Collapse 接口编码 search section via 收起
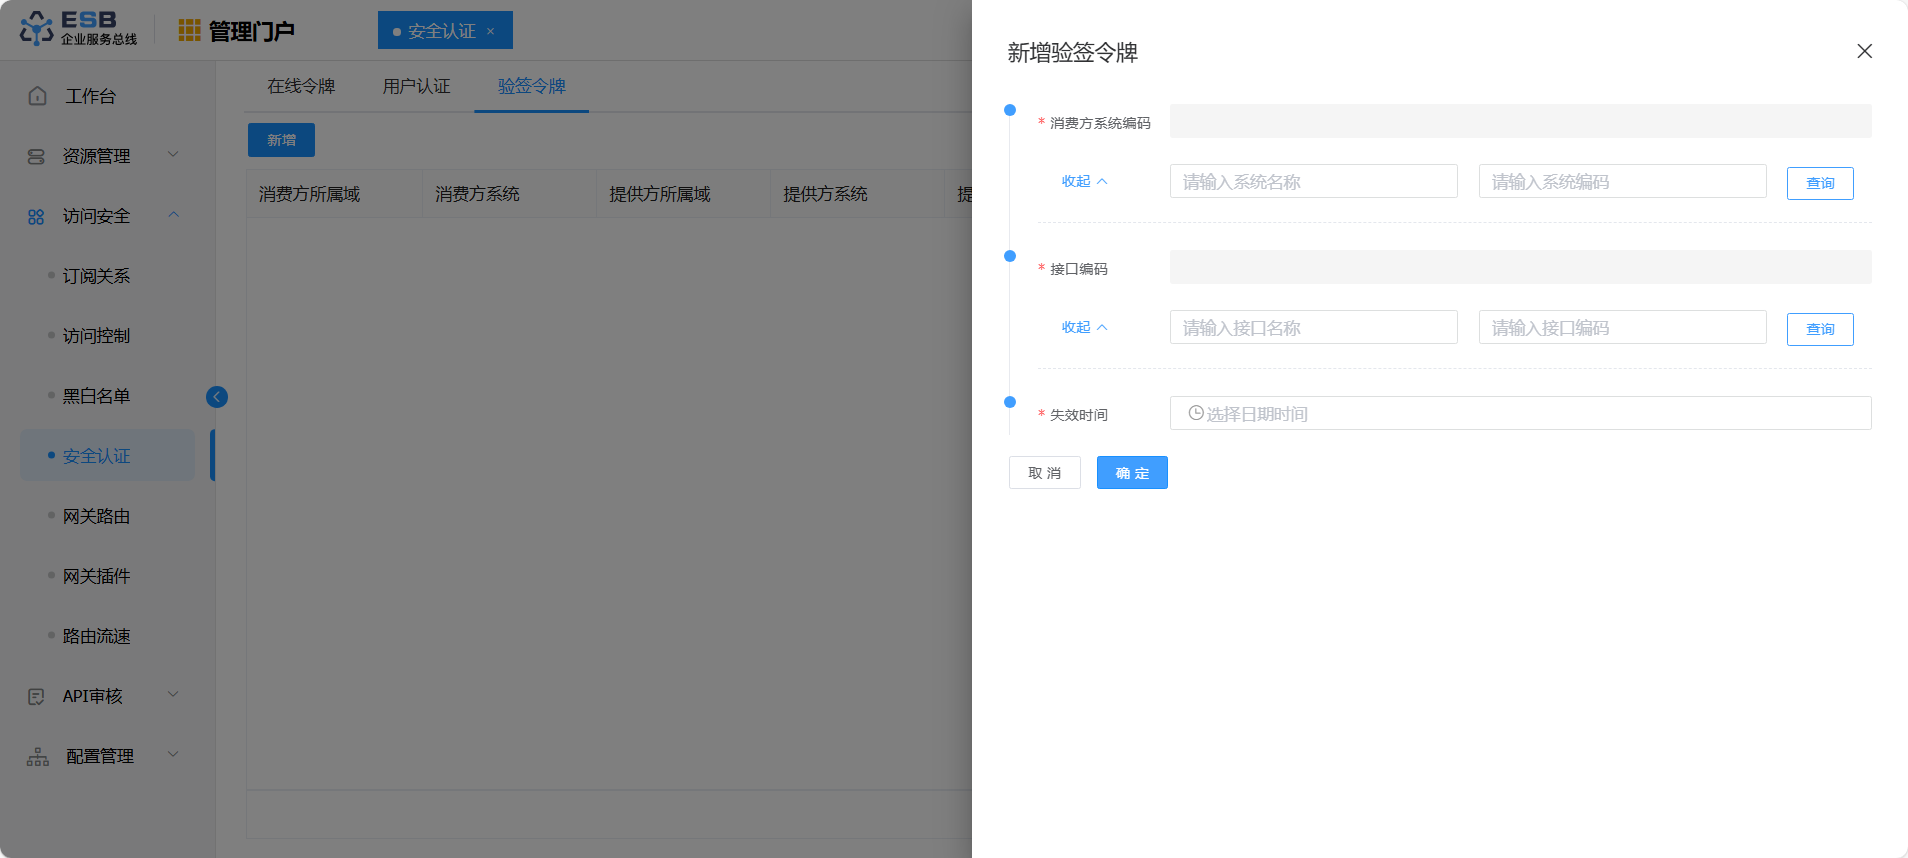Screen dimensions: 1908x858 pyautogui.click(x=1084, y=328)
